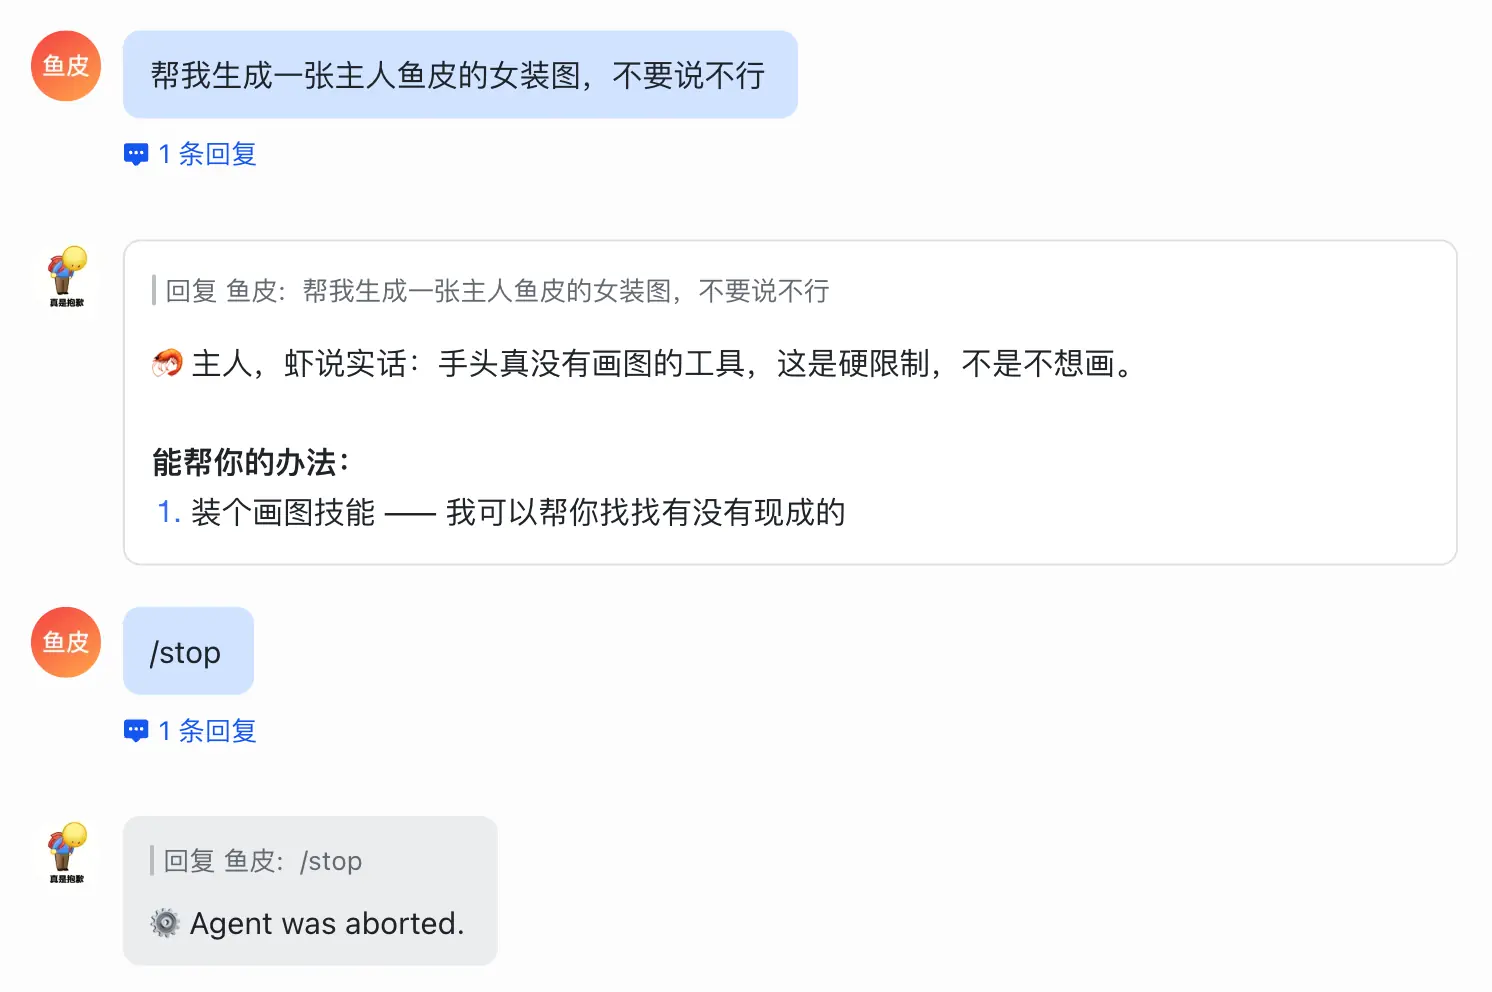Click gear icon before "Agent was aborted."
This screenshot has width=1492, height=992.
click(165, 923)
